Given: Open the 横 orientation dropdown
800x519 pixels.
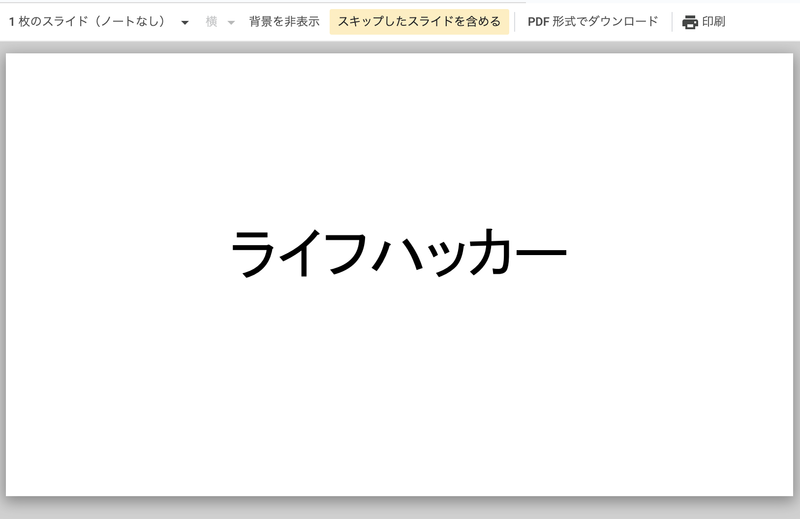Looking at the screenshot, I should click(x=220, y=21).
